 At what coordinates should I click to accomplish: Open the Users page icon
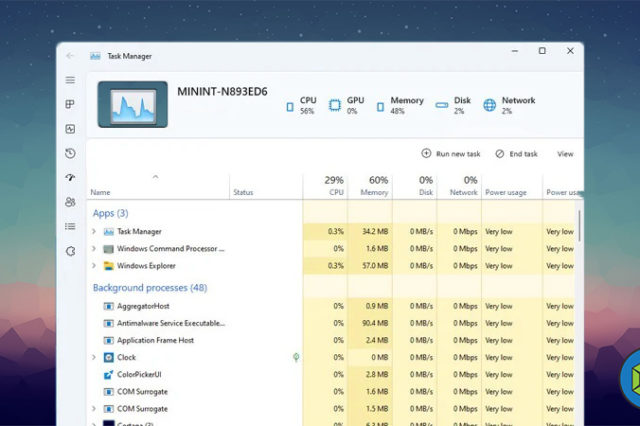pos(70,202)
